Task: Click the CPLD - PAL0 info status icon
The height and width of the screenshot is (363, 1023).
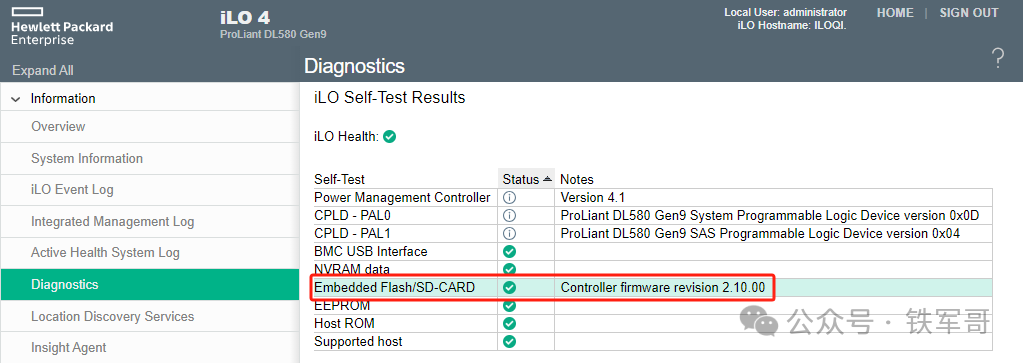Action: click(x=510, y=215)
